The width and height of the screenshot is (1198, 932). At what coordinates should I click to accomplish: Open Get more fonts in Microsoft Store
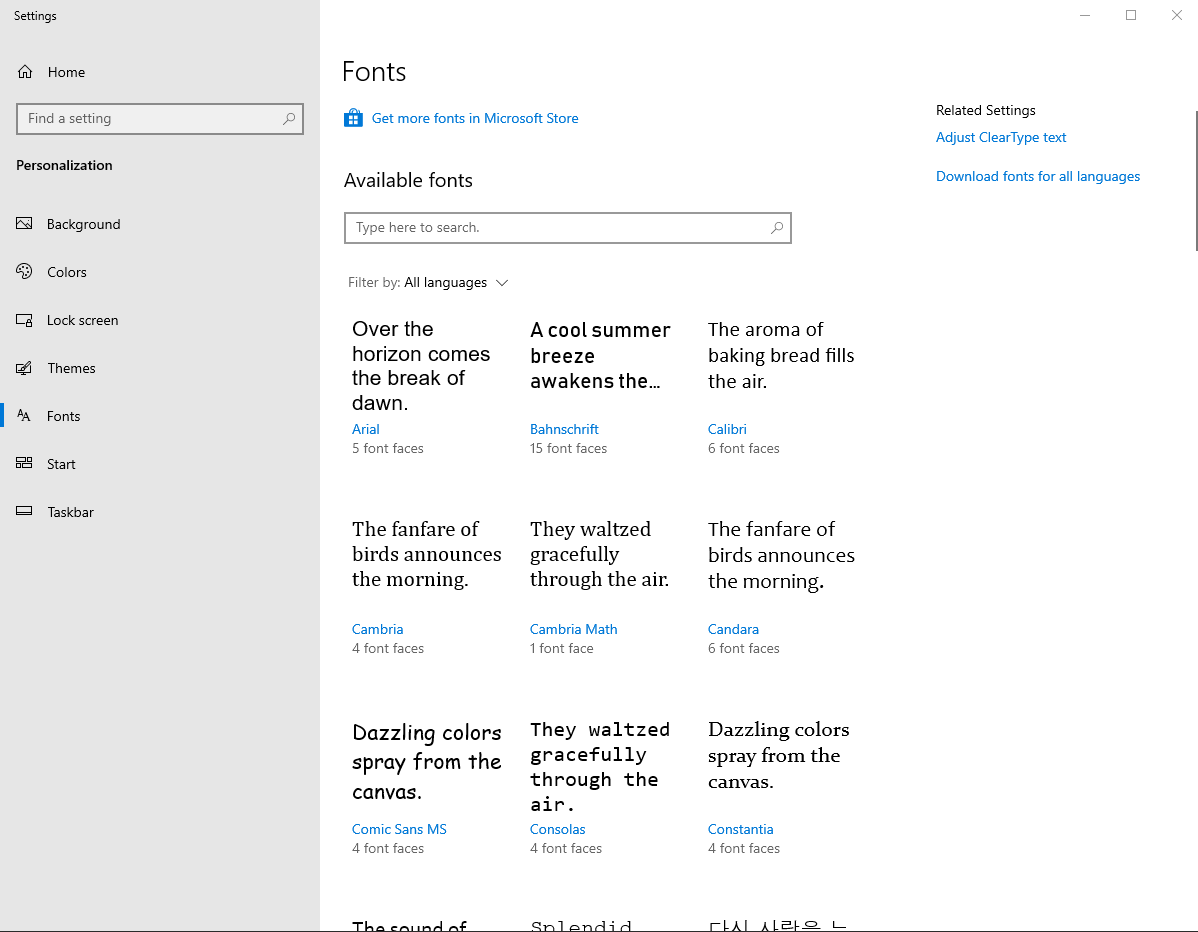tap(474, 118)
